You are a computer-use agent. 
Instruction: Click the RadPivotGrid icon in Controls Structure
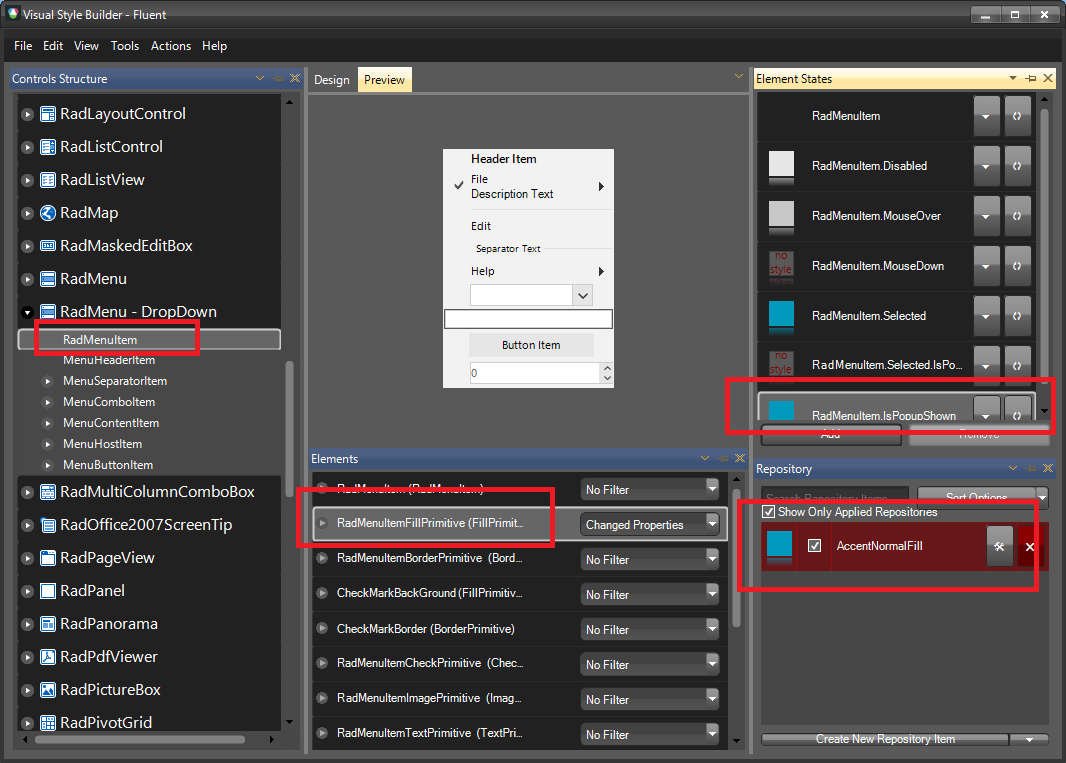point(48,722)
